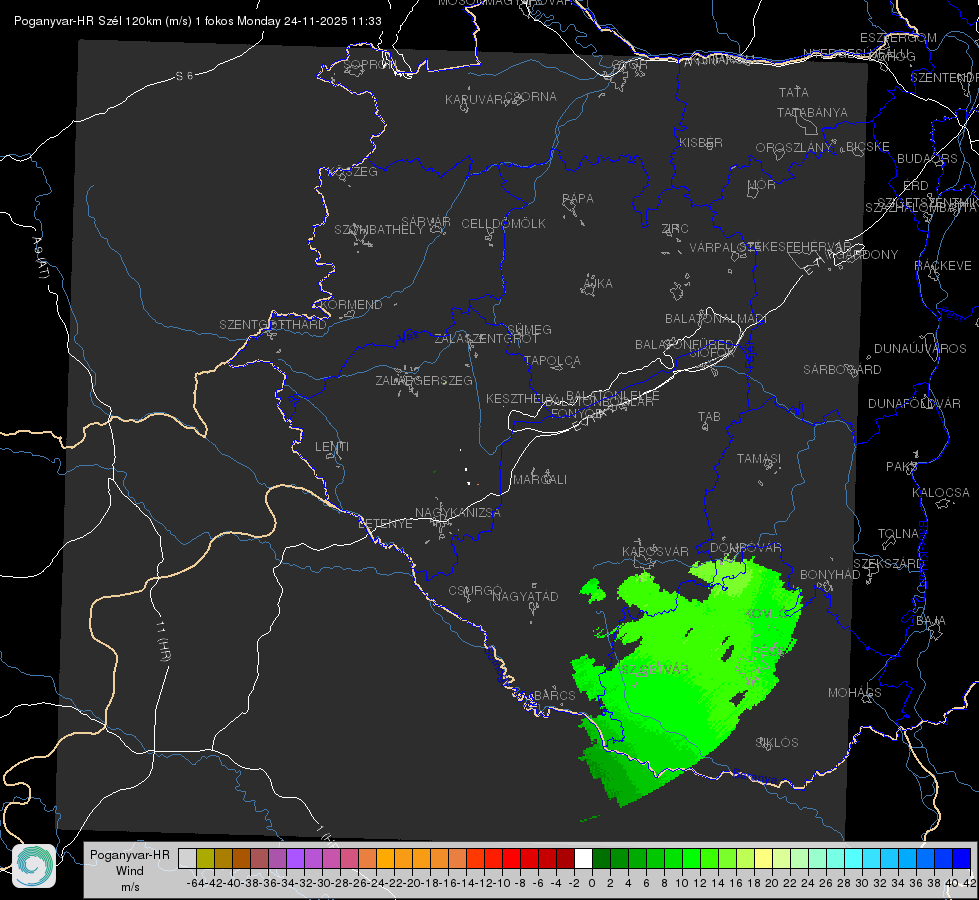979x900 pixels.
Task: Click the DUNAÚJVÁROS city label
Action: 920,349
